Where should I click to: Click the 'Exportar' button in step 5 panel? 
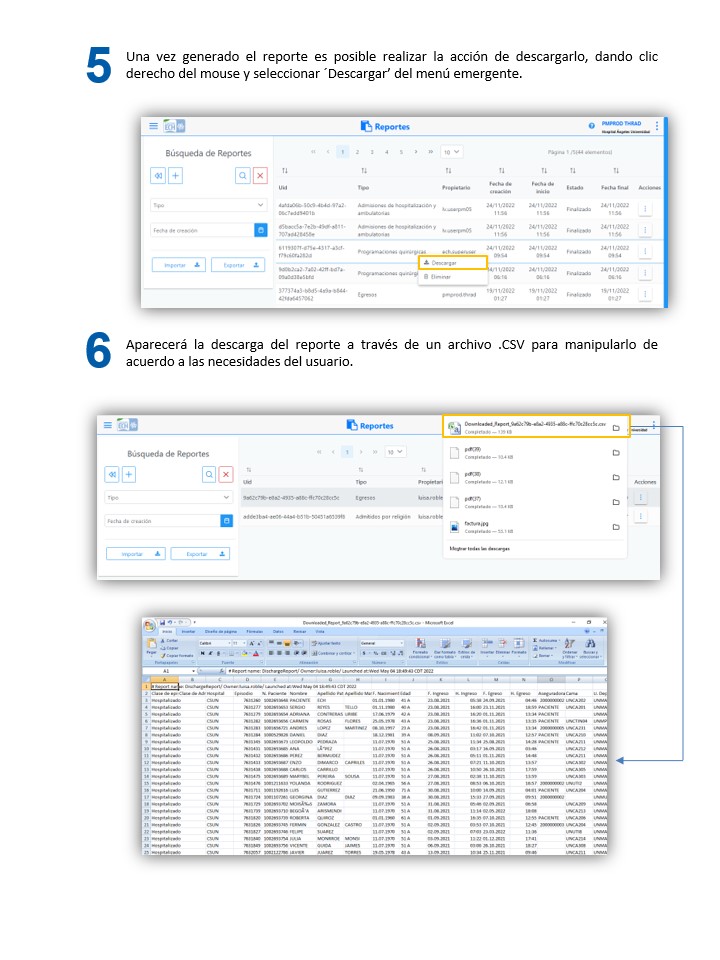pyautogui.click(x=240, y=265)
